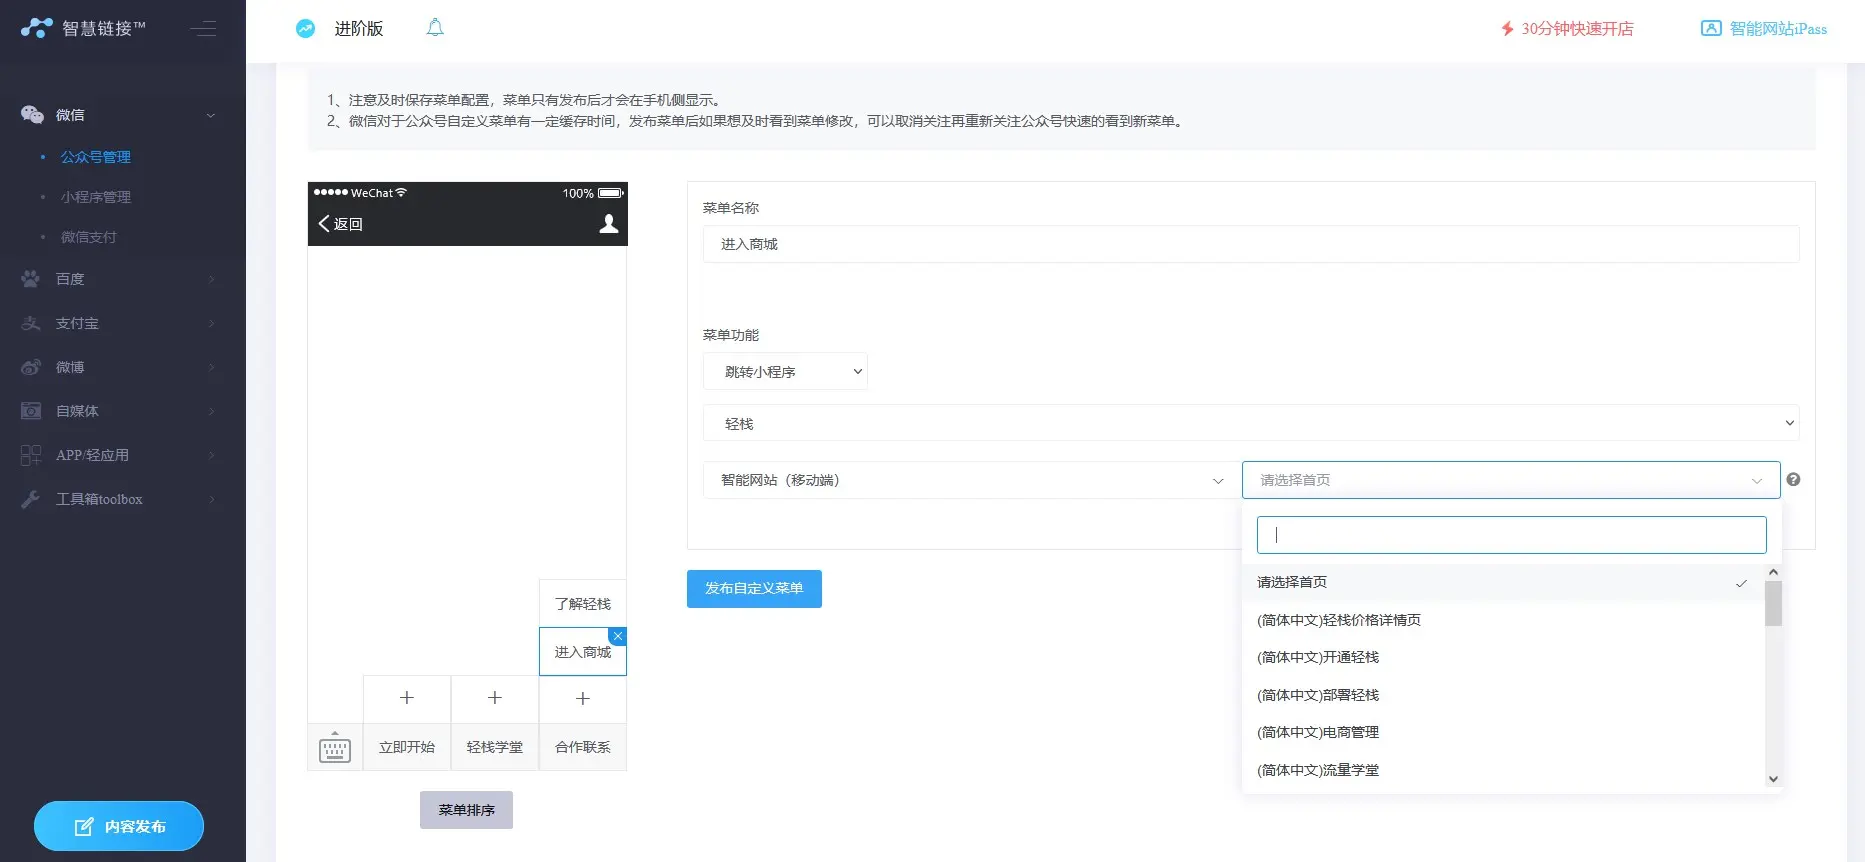Add submenu above 立即开始 with plus icon

click(407, 698)
